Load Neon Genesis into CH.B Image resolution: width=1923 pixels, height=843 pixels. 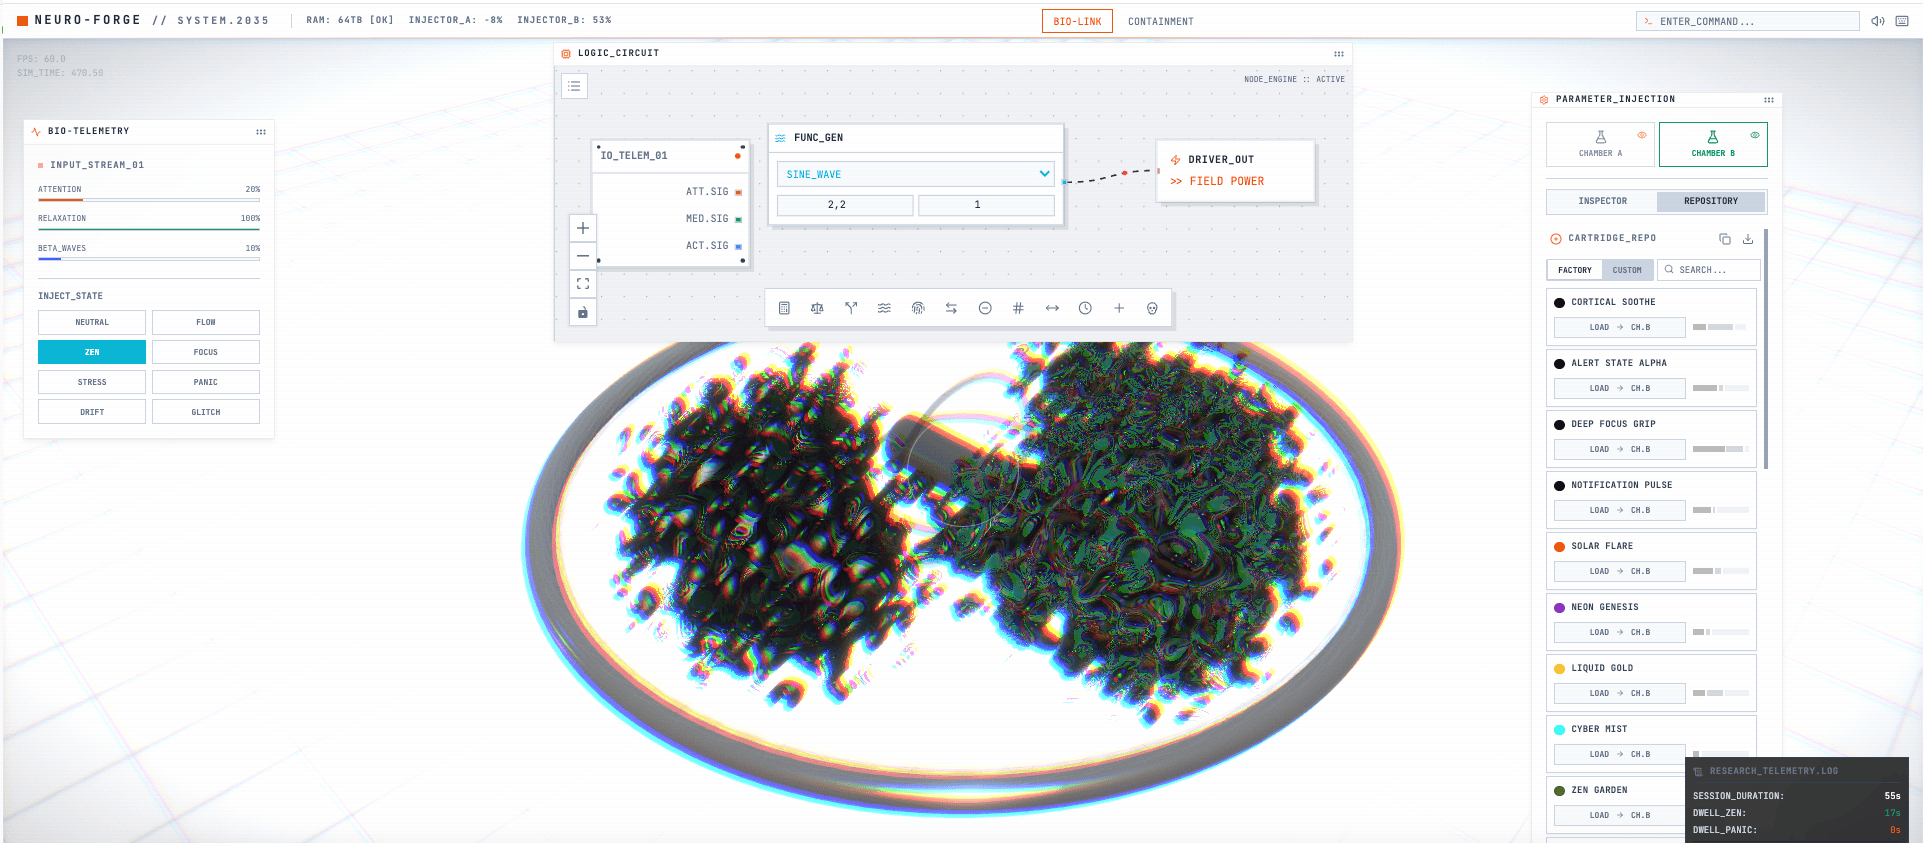1619,632
